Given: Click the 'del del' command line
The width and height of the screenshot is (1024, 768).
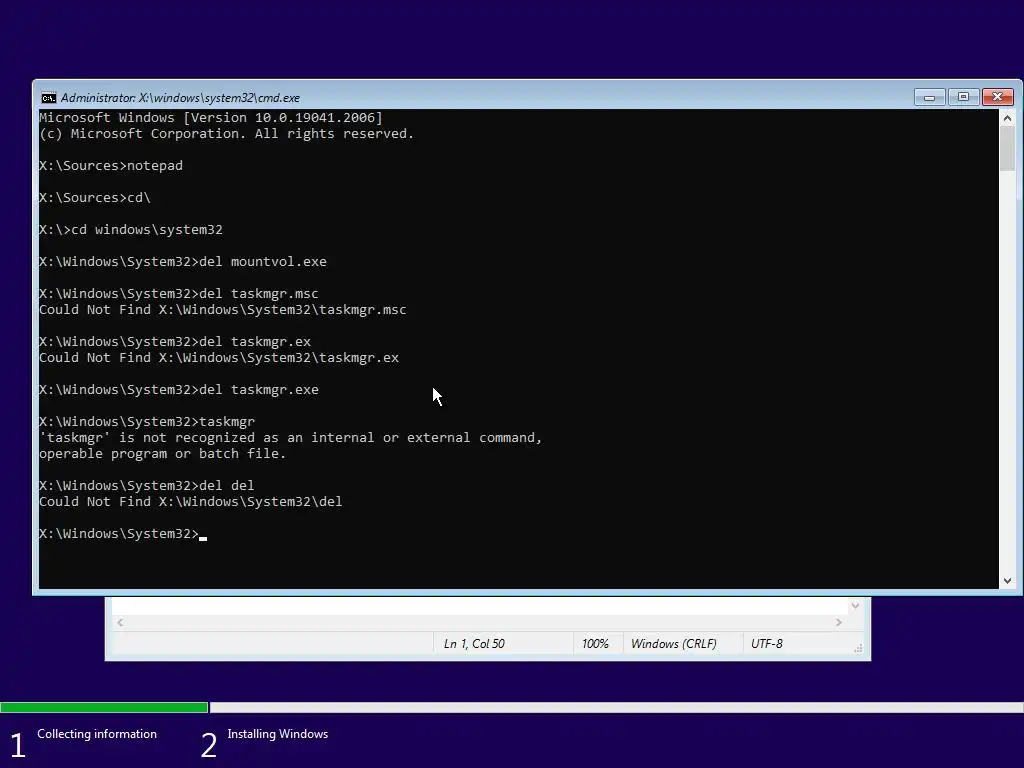Looking at the screenshot, I should 147,486.
